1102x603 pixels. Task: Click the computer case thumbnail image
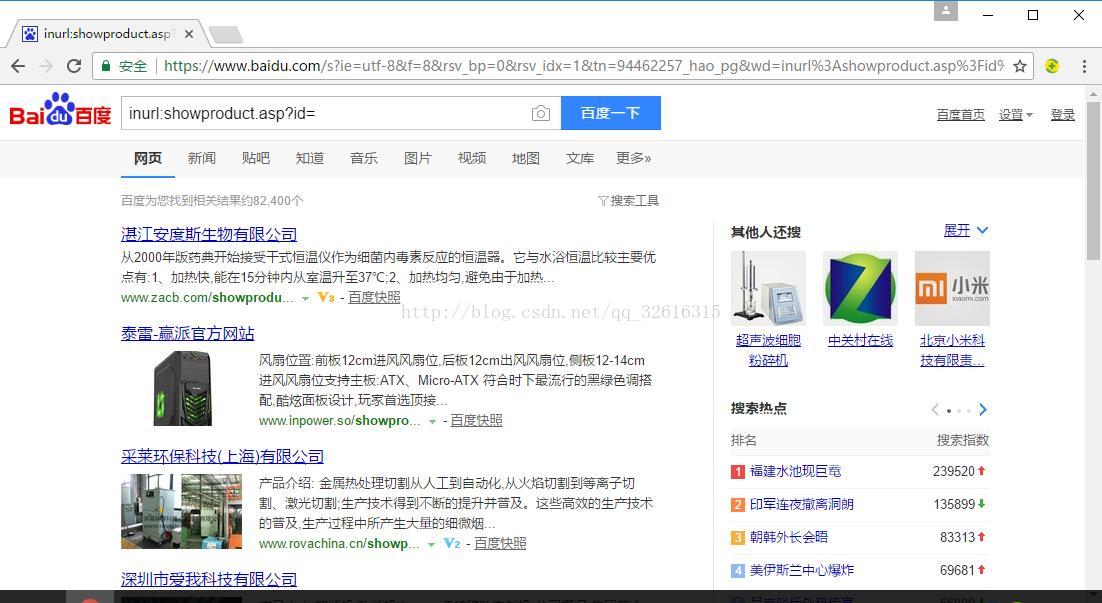coord(182,388)
